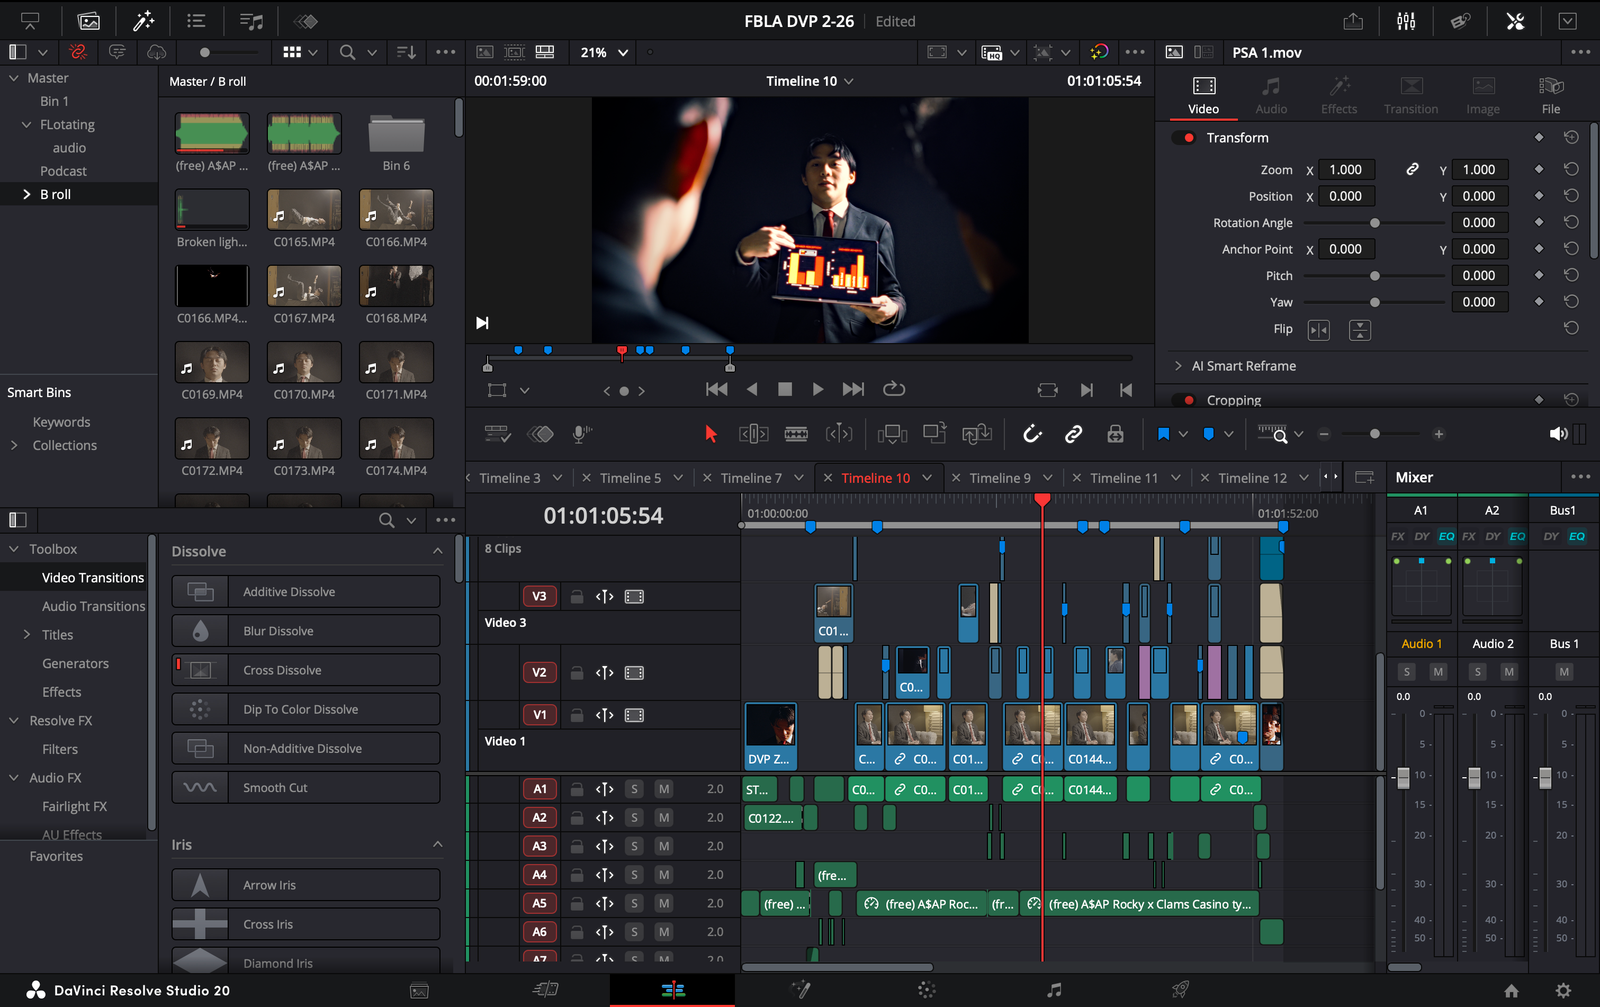Open the File inspector tab
Image resolution: width=1600 pixels, height=1007 pixels.
[x=1551, y=96]
